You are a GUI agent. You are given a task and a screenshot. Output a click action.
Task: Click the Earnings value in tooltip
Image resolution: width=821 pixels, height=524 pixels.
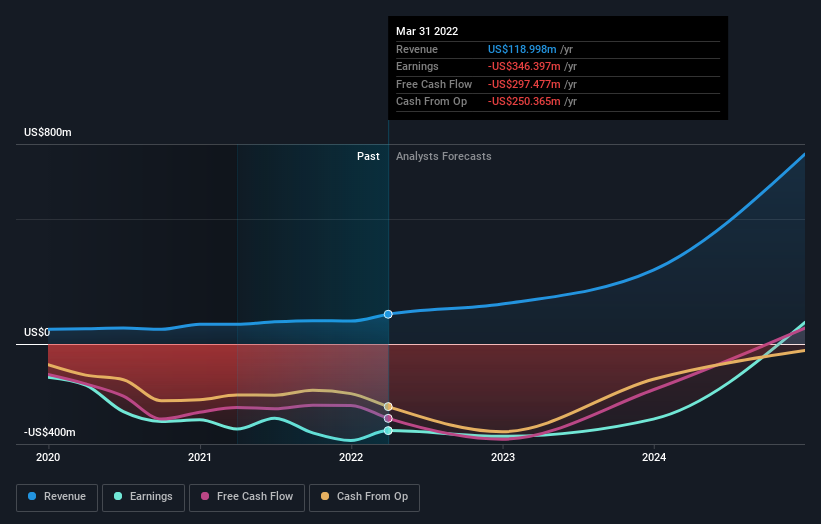(524, 66)
